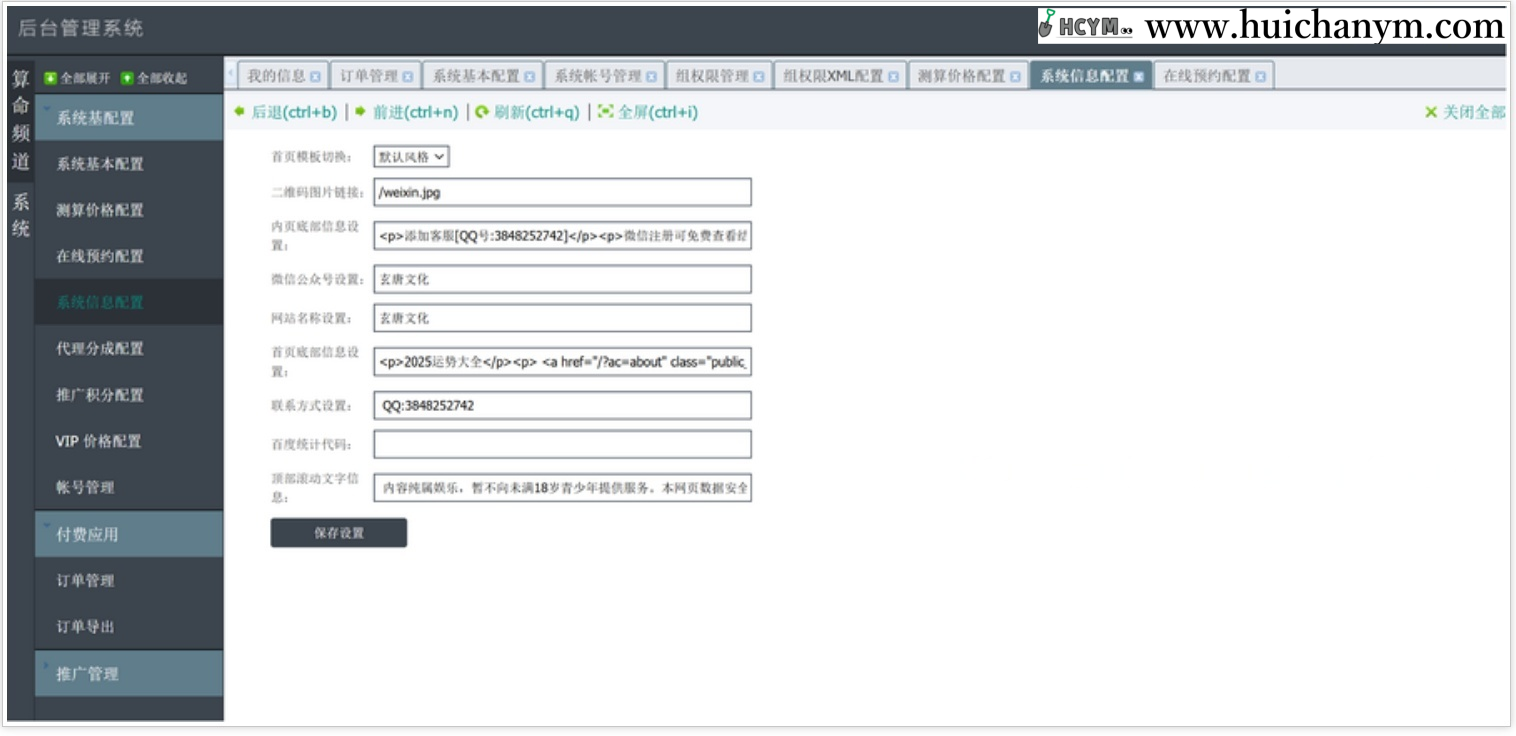Click the forward arrow icon (ctrl+n)
Screen dimensions: 1516x736
pos(360,112)
